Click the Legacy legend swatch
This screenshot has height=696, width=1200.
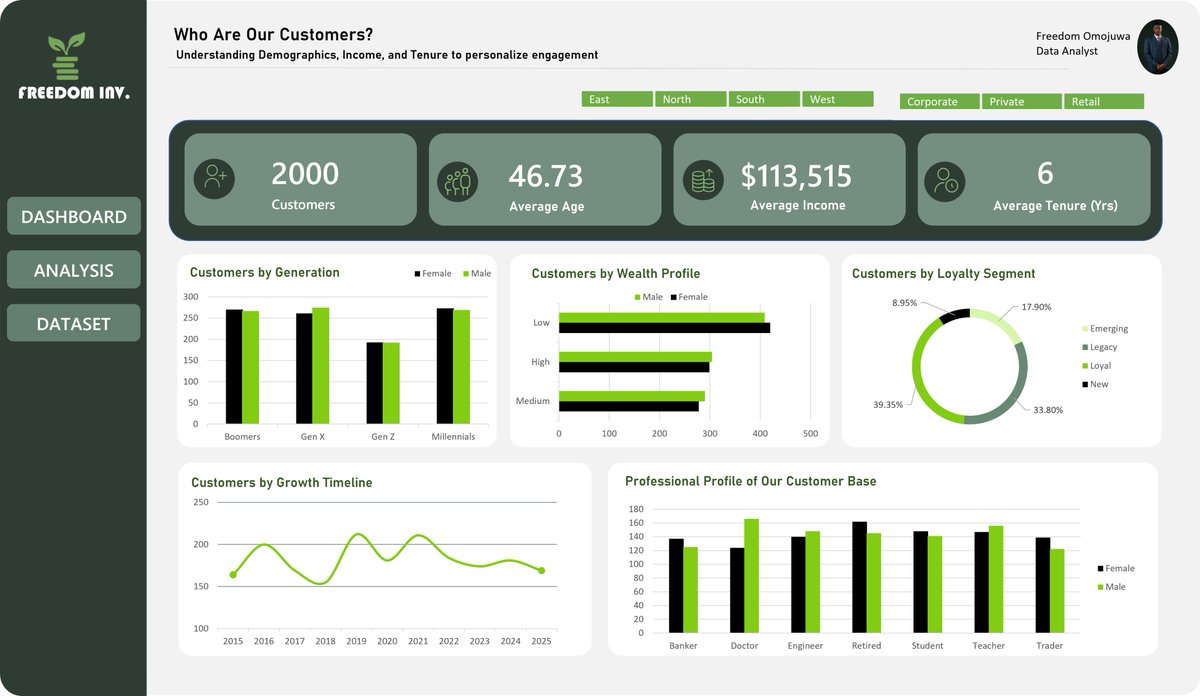[x=1085, y=347]
